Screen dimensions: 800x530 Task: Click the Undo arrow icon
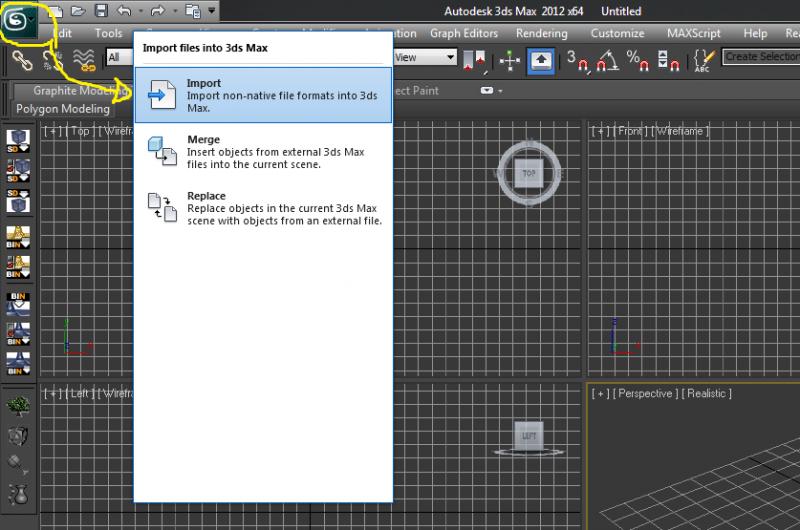click(124, 11)
